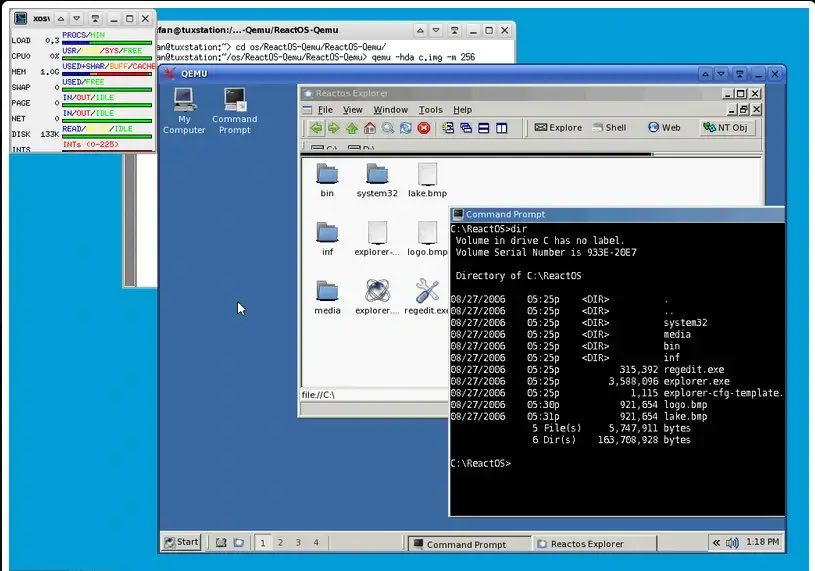Screen dimensions: 815x571
Task: Click the Home icon in explorer toolbar
Action: 370,128
